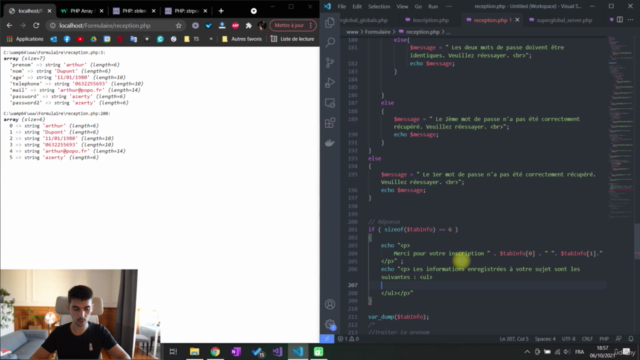Screen dimensions: 640x360
Task: Expand the overflow menu ellipsis in menu bar
Action: point(449,7)
